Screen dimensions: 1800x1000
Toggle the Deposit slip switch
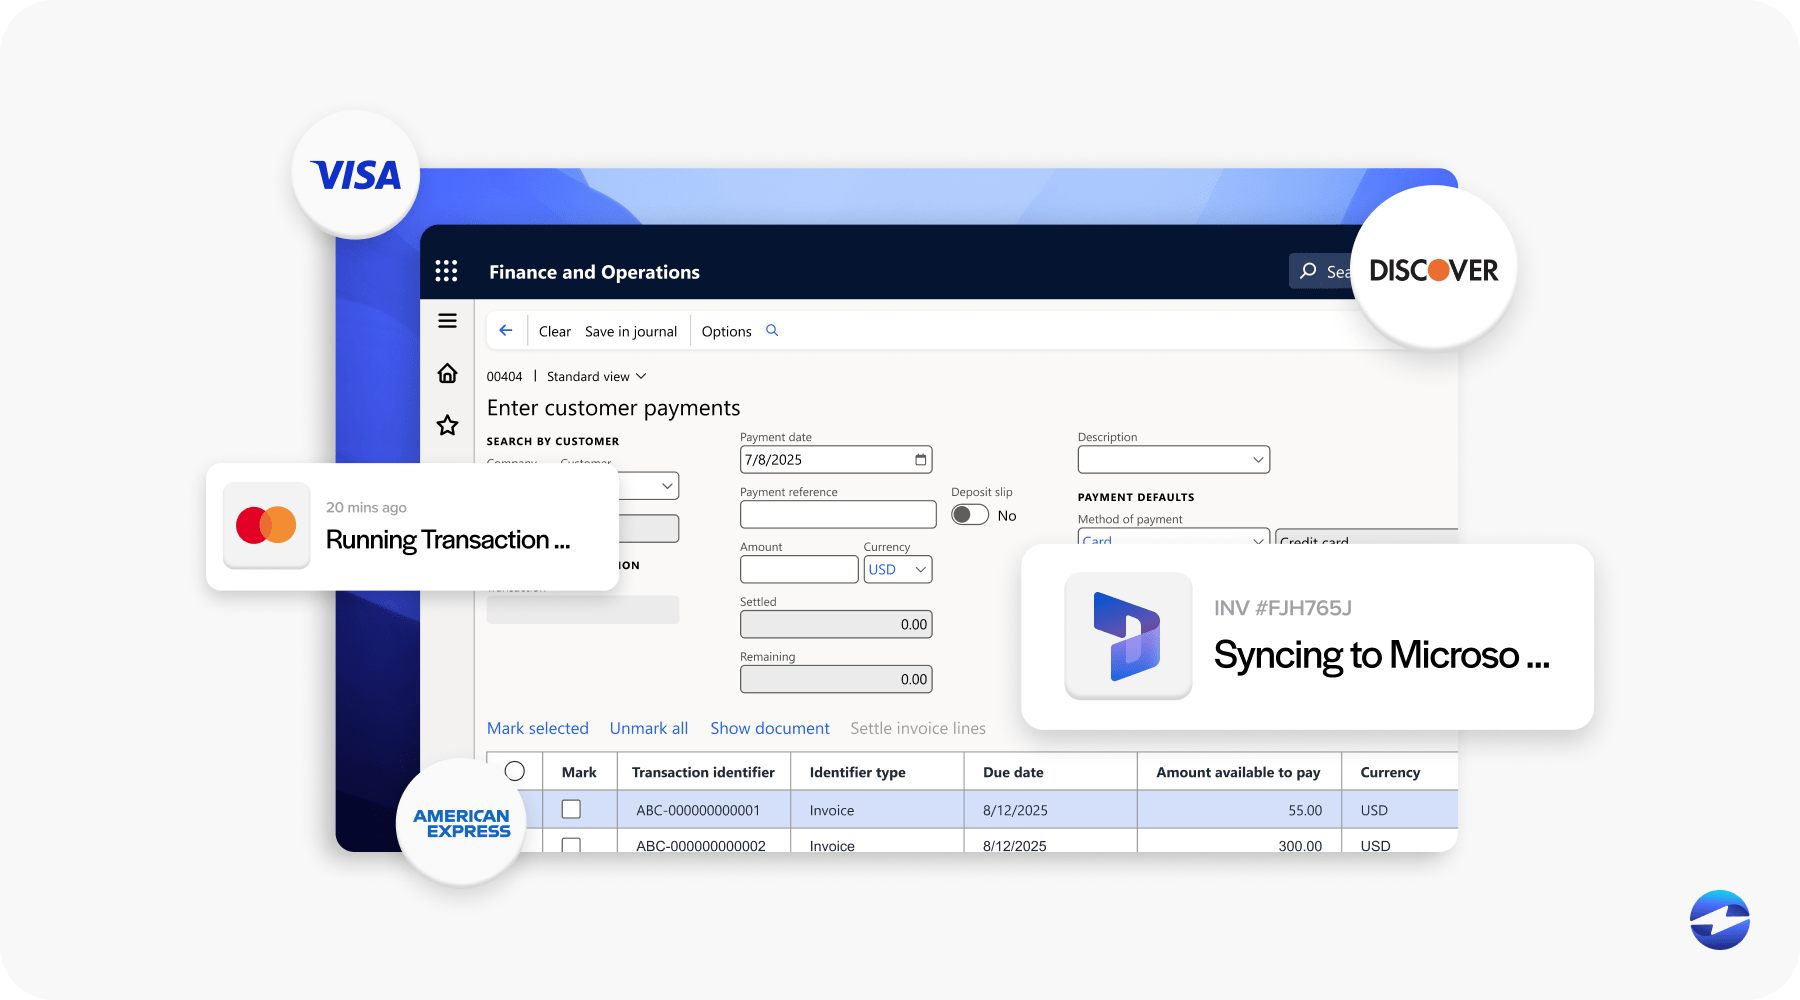[970, 515]
